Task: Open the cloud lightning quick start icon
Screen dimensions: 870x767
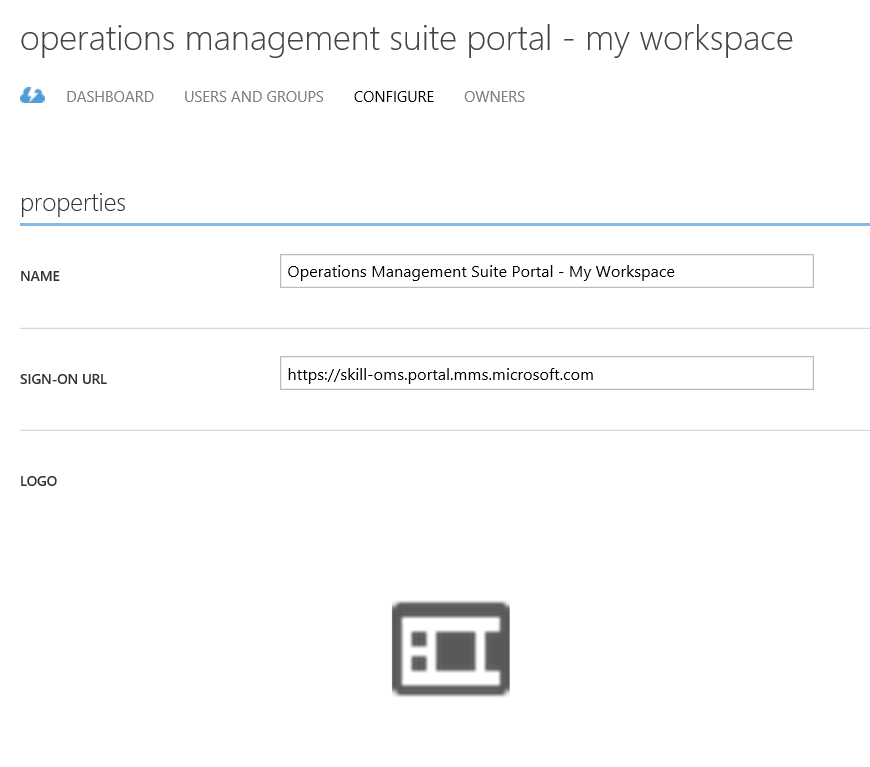Action: (x=32, y=96)
